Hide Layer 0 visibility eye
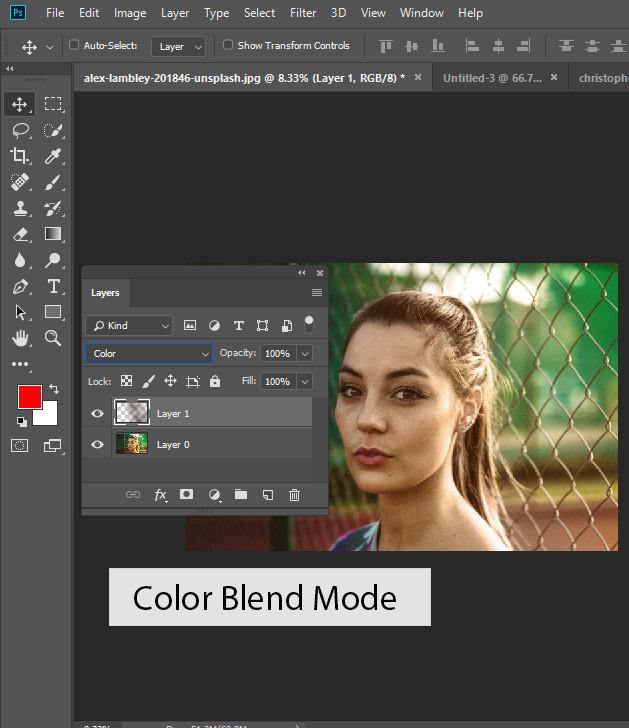Viewport: 629px width, 728px height. coord(97,444)
